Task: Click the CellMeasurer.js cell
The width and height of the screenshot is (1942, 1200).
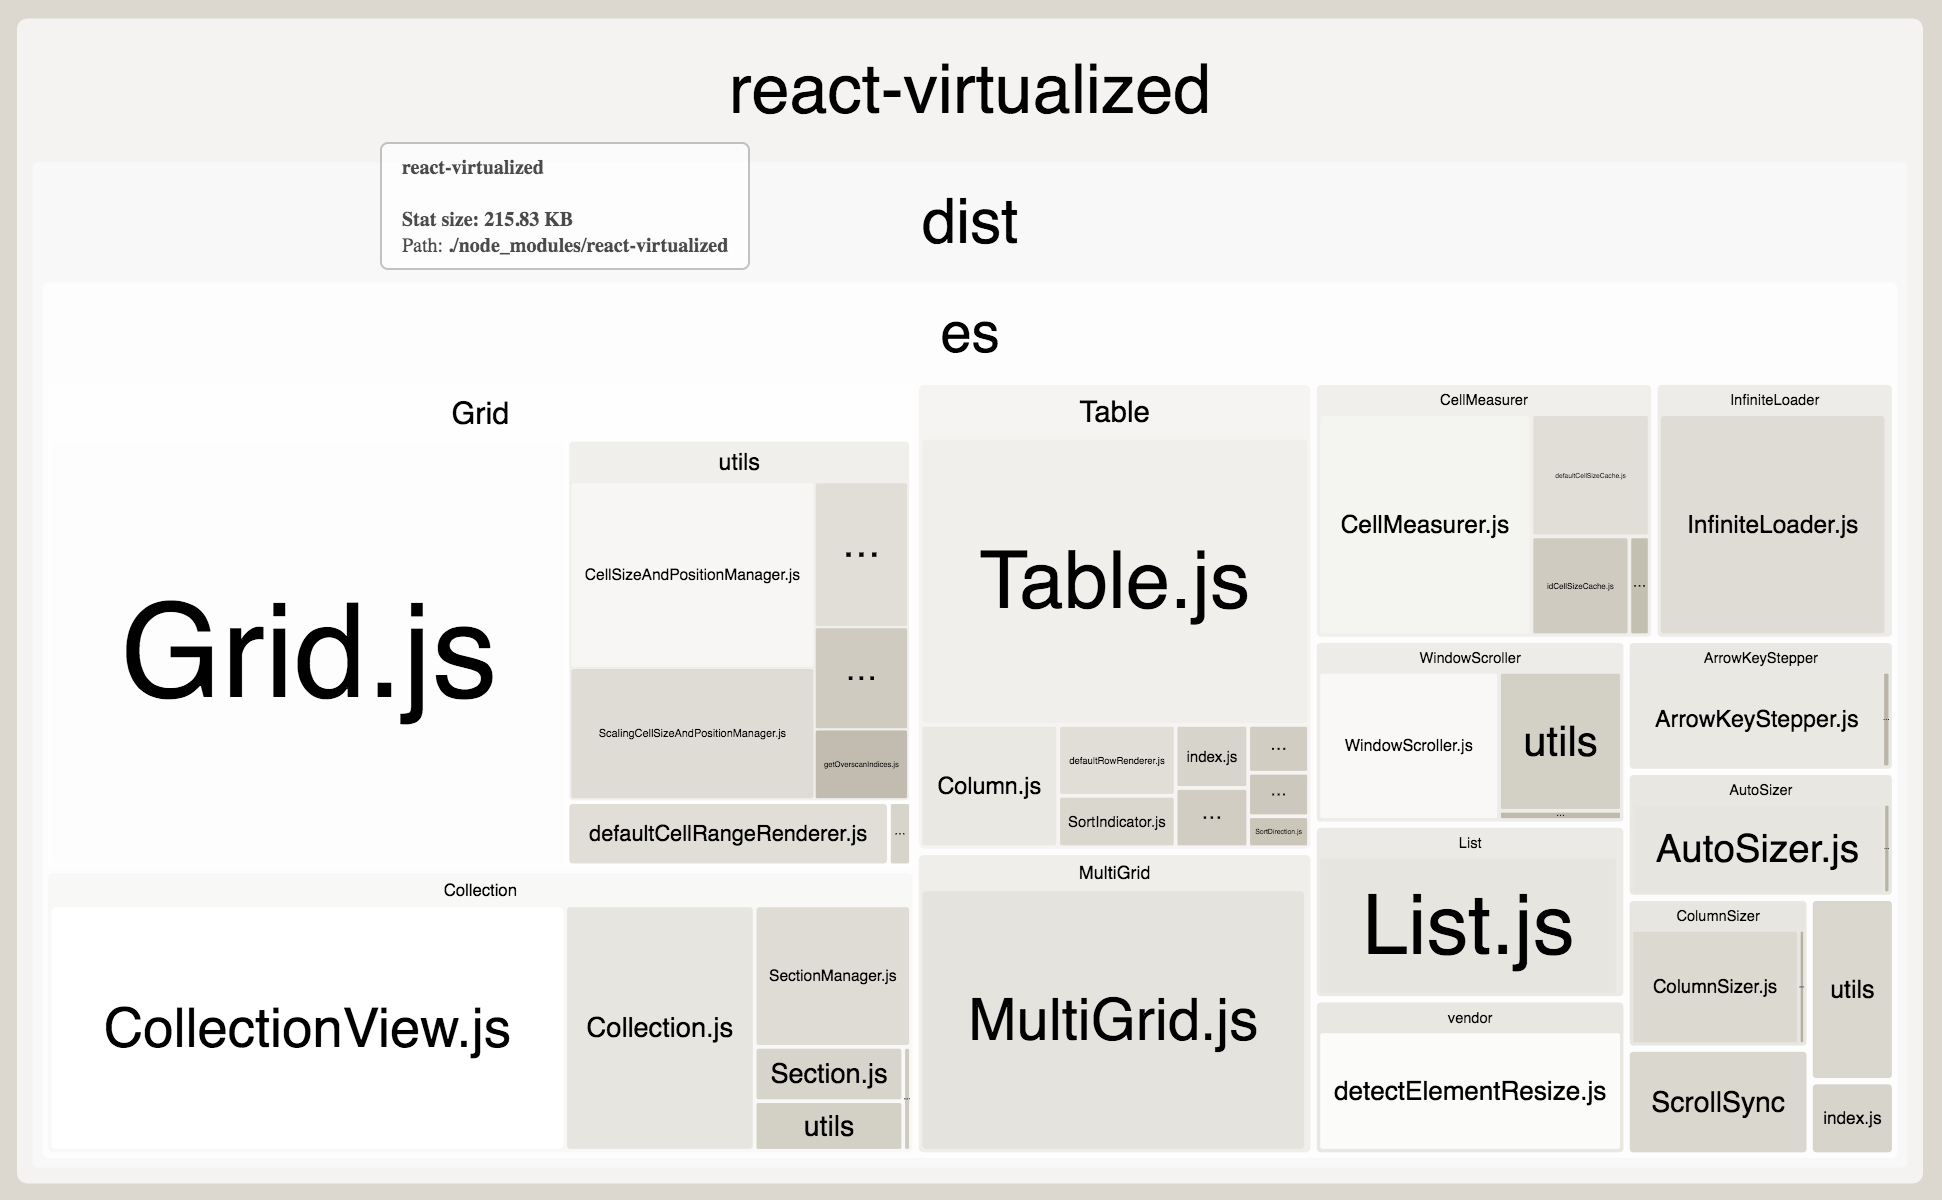Action: pos(1424,525)
